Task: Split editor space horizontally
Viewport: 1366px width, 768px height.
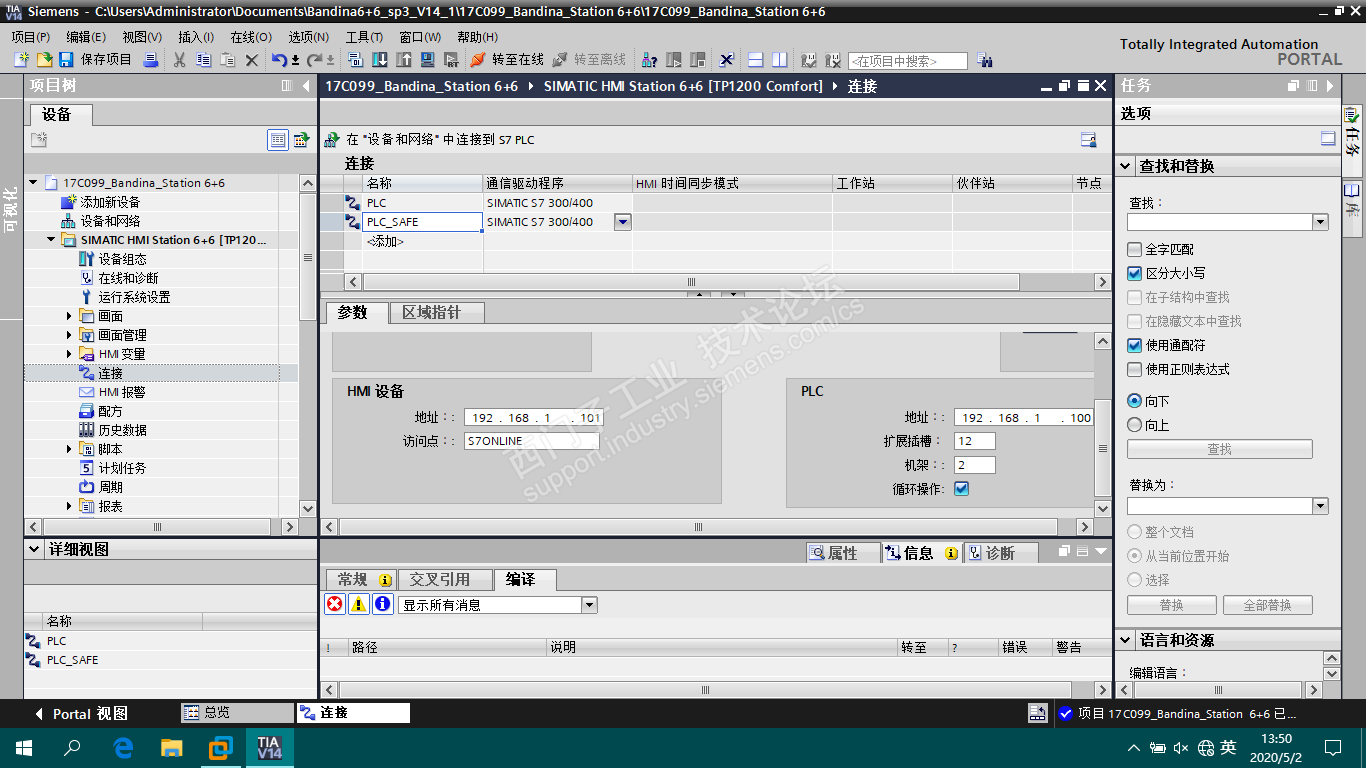Action: (x=756, y=60)
